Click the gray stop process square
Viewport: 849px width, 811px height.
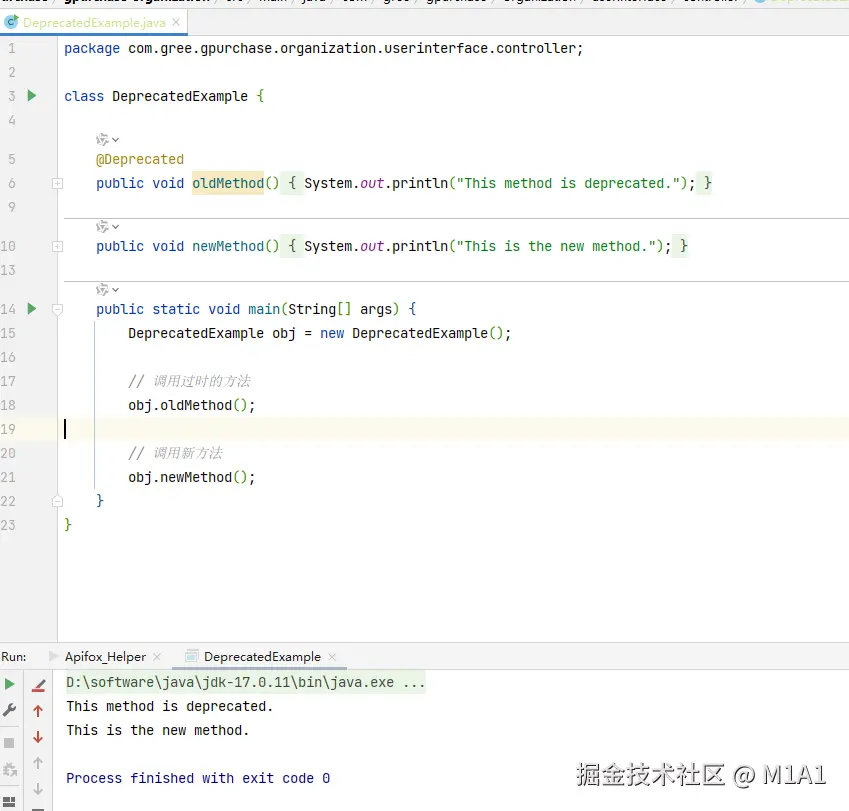(9, 743)
